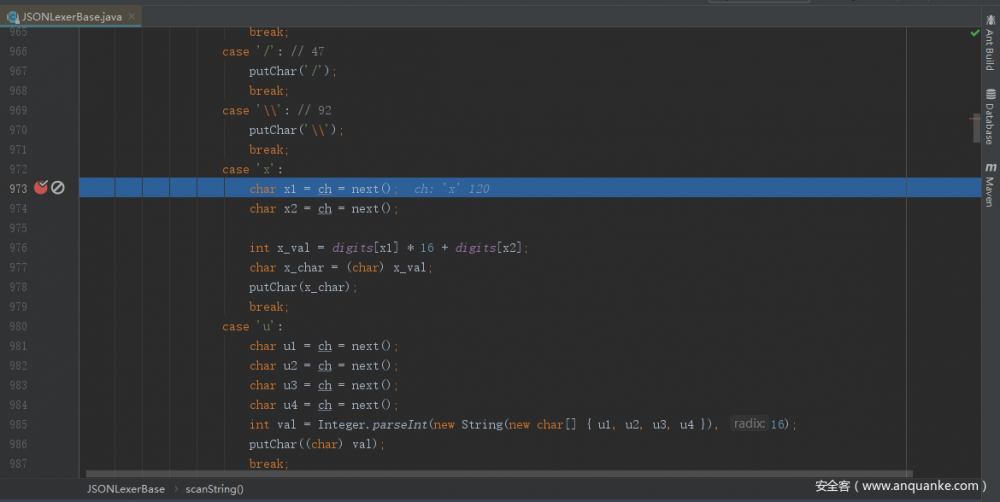Click 'char x_char = (char) x_val;' line

[341, 268]
